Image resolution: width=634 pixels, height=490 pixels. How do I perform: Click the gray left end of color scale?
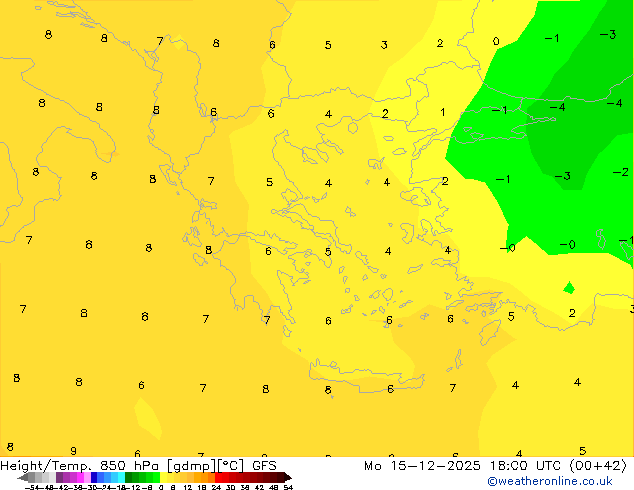coord(28,477)
